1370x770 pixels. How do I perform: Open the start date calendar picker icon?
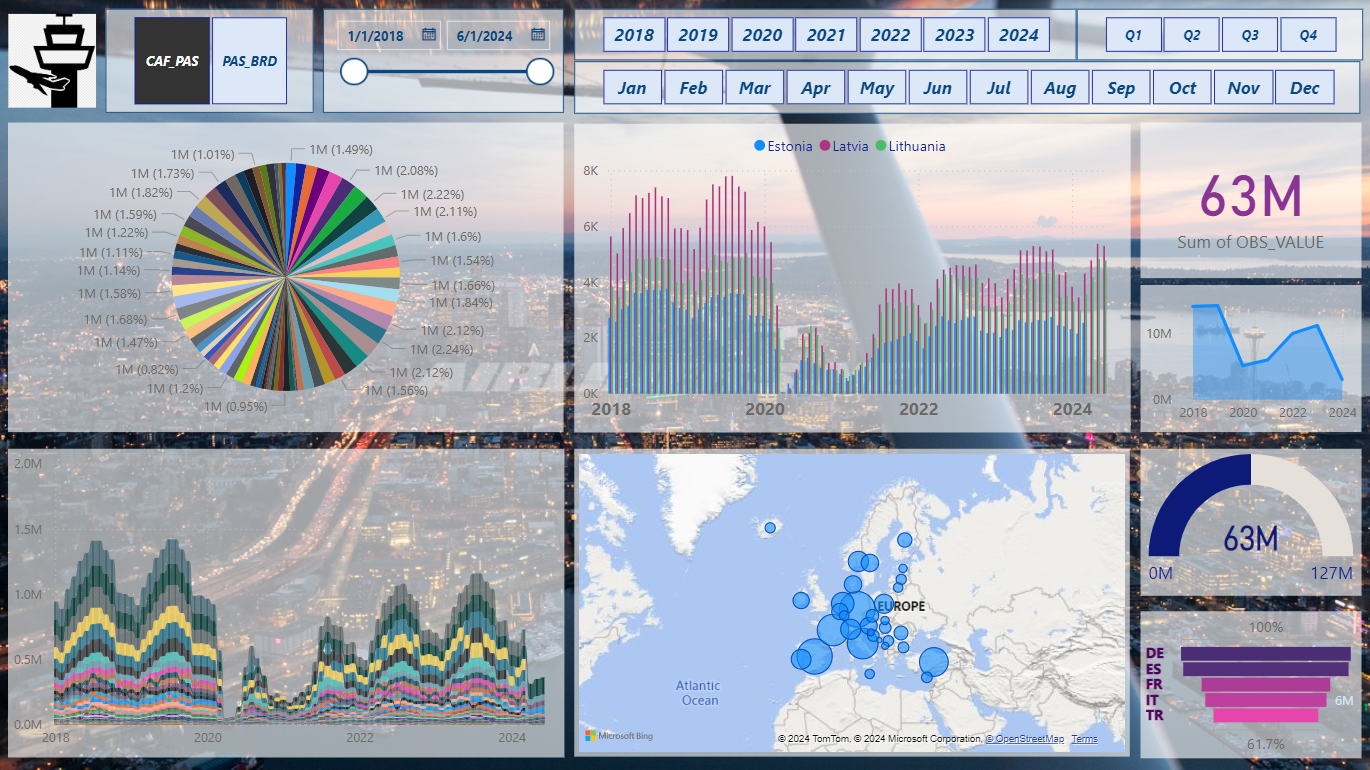[428, 35]
